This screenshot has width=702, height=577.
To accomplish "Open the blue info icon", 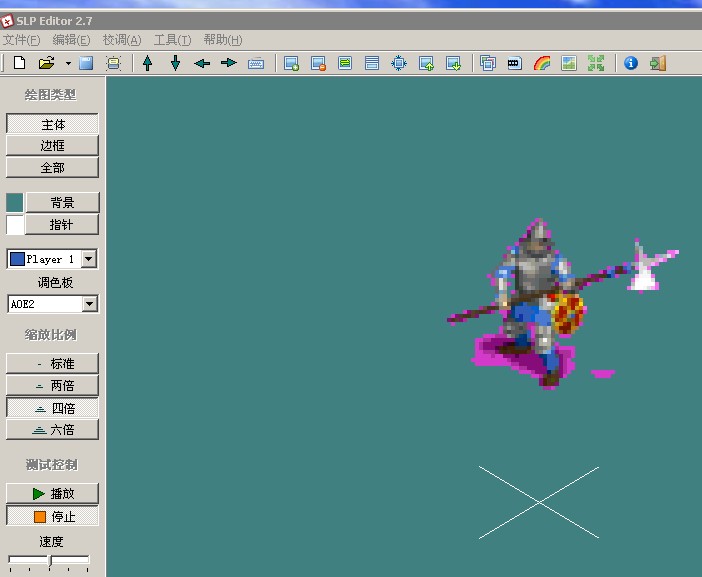I will tap(631, 63).
